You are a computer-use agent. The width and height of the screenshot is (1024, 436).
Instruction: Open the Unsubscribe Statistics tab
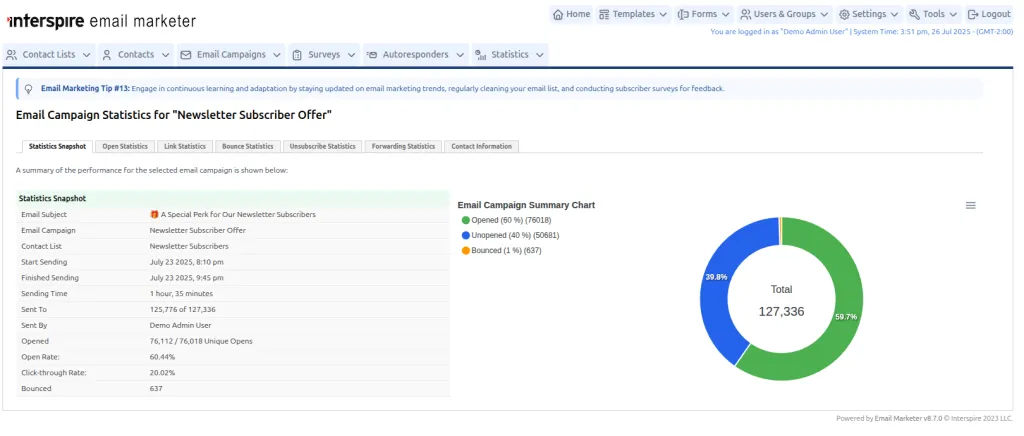323,147
